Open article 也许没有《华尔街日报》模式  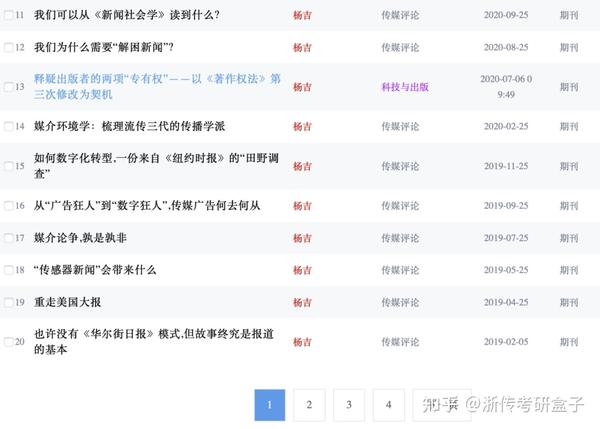(154, 341)
